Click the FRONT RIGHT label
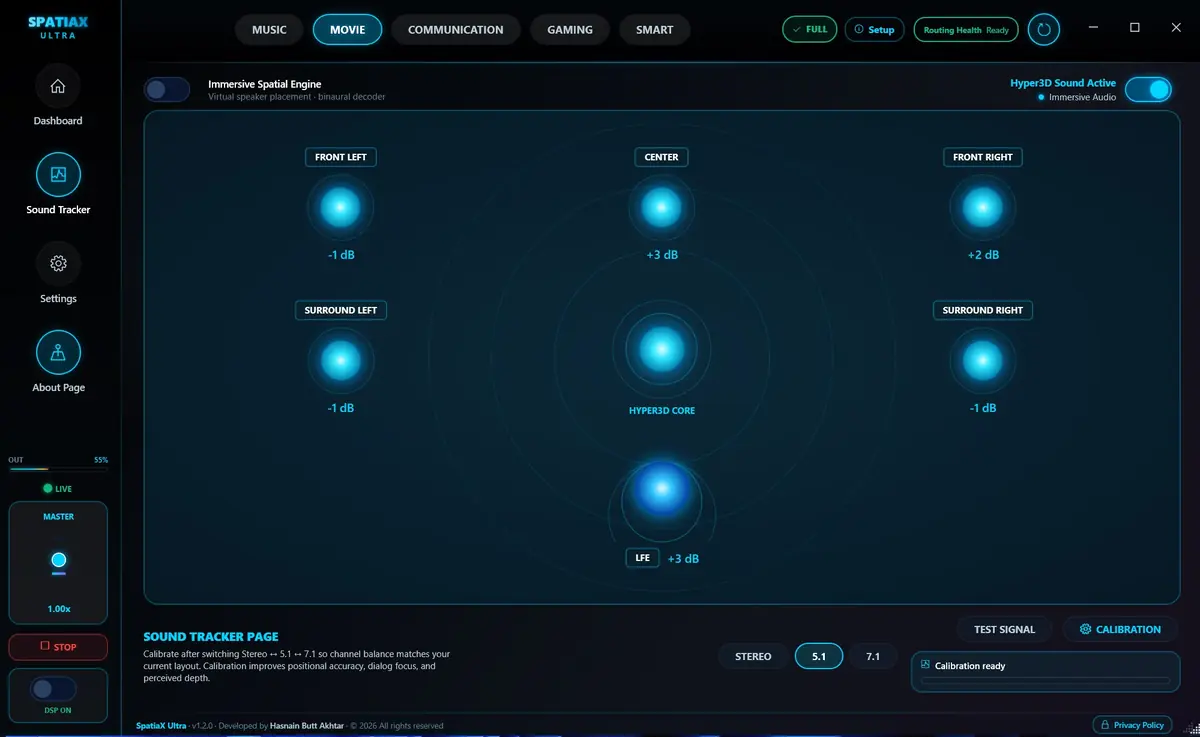The image size is (1200, 737). click(x=982, y=157)
